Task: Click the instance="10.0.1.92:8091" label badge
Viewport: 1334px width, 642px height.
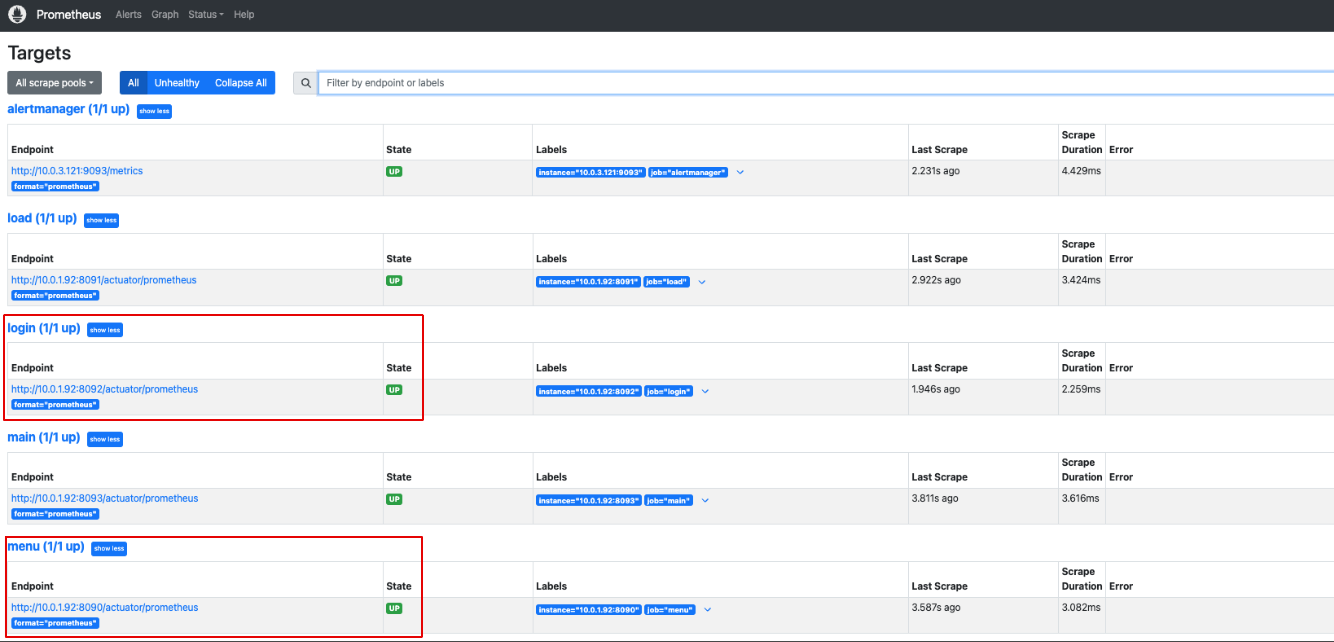Action: pos(588,282)
